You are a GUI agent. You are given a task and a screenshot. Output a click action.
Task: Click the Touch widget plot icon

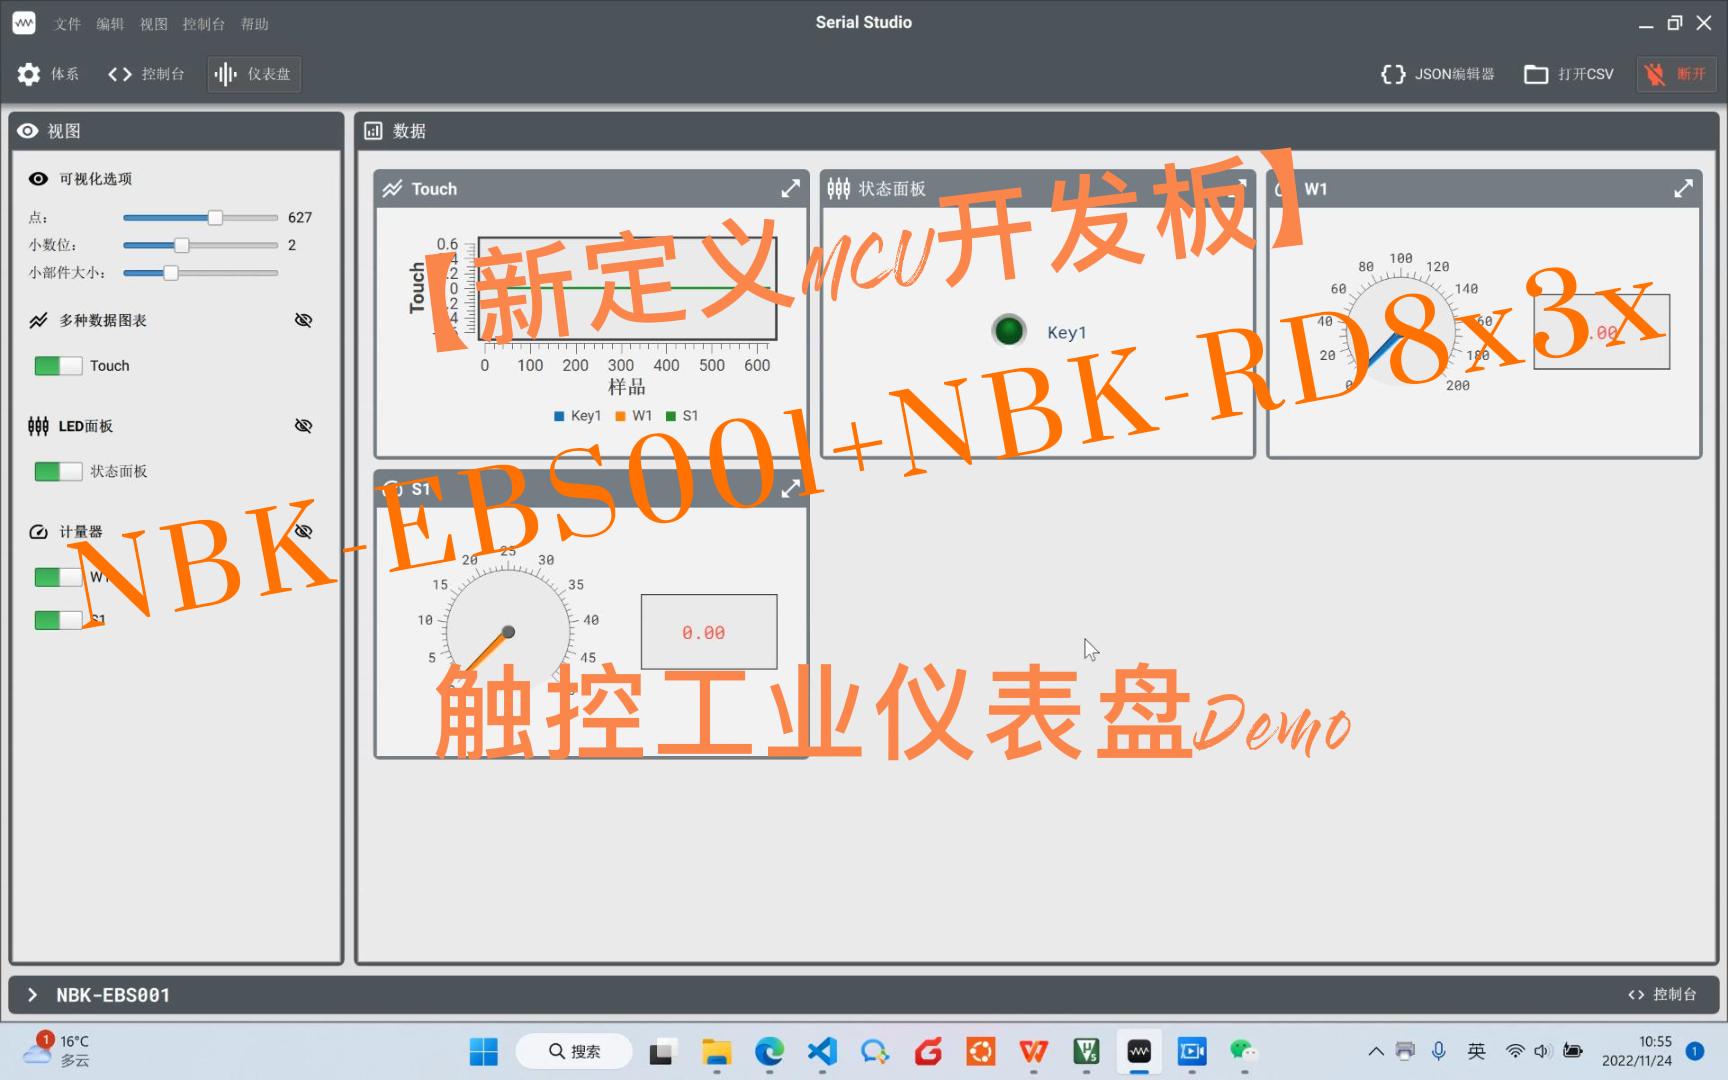point(392,188)
